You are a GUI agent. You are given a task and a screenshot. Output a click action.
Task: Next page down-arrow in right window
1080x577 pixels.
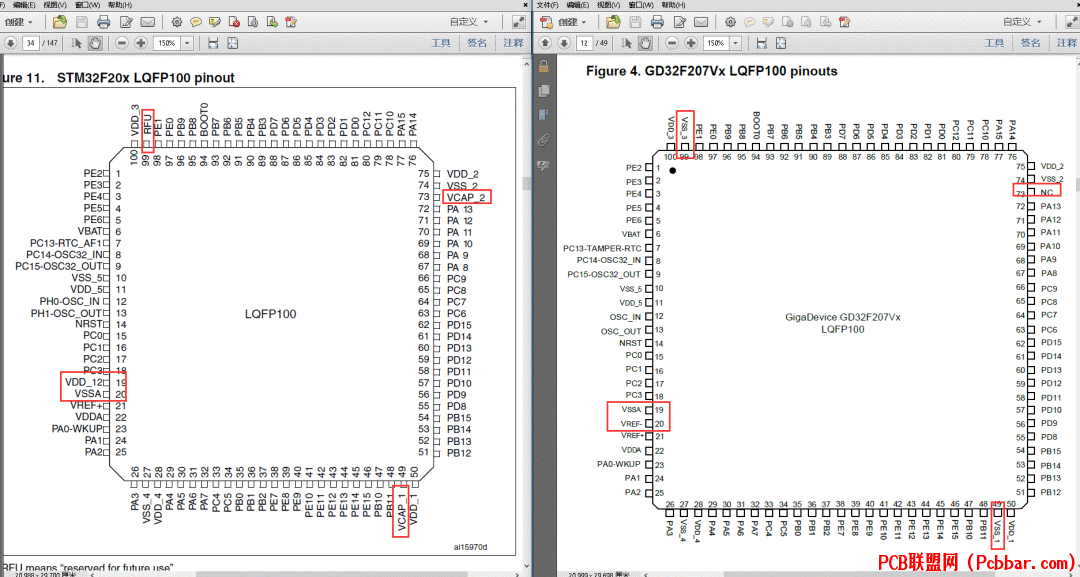click(564, 43)
